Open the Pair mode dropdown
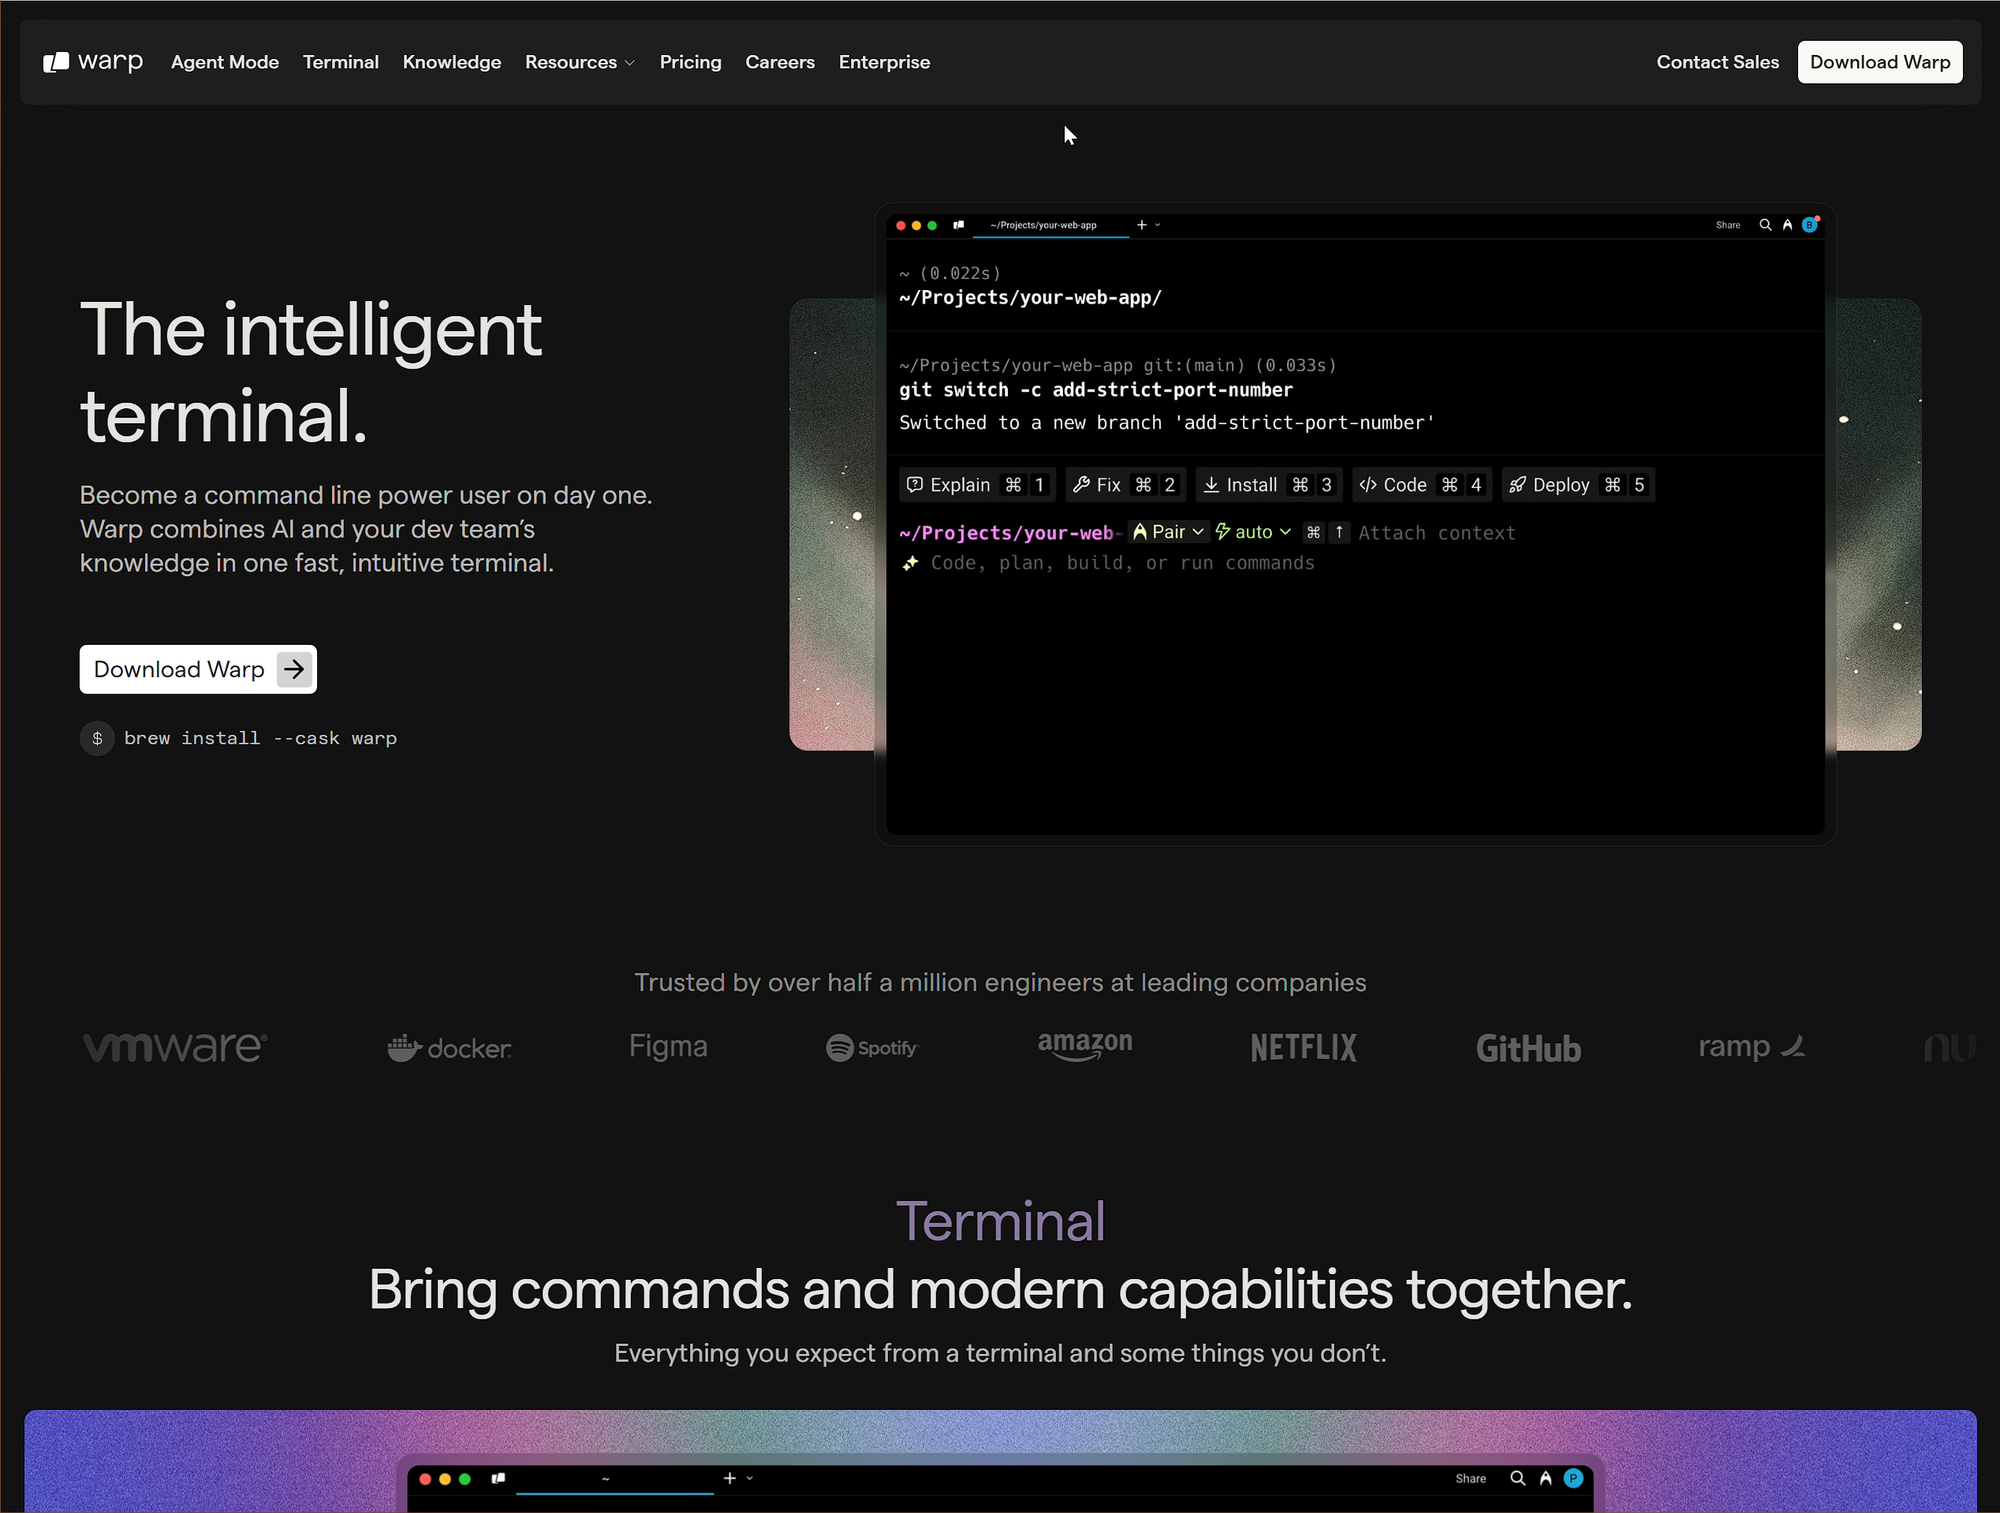Screen dimensions: 2000x1513 (1168, 532)
